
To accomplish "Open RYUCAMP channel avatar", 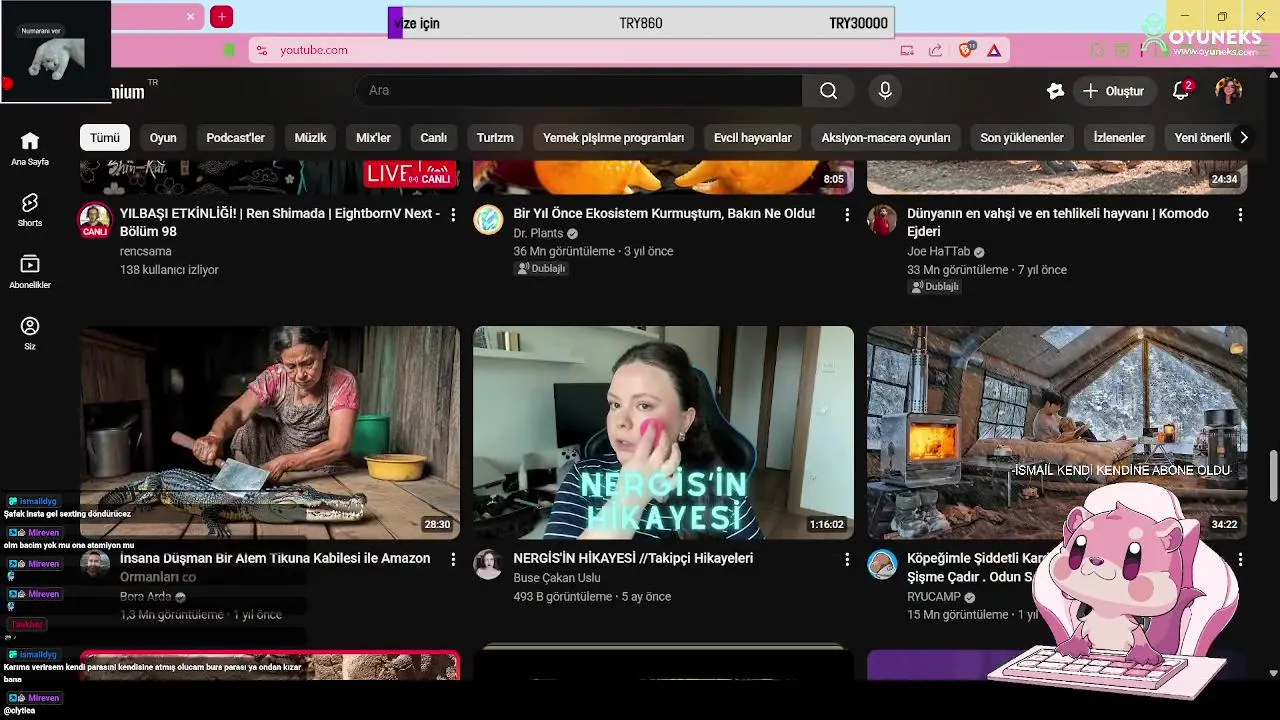I will pyautogui.click(x=882, y=565).
